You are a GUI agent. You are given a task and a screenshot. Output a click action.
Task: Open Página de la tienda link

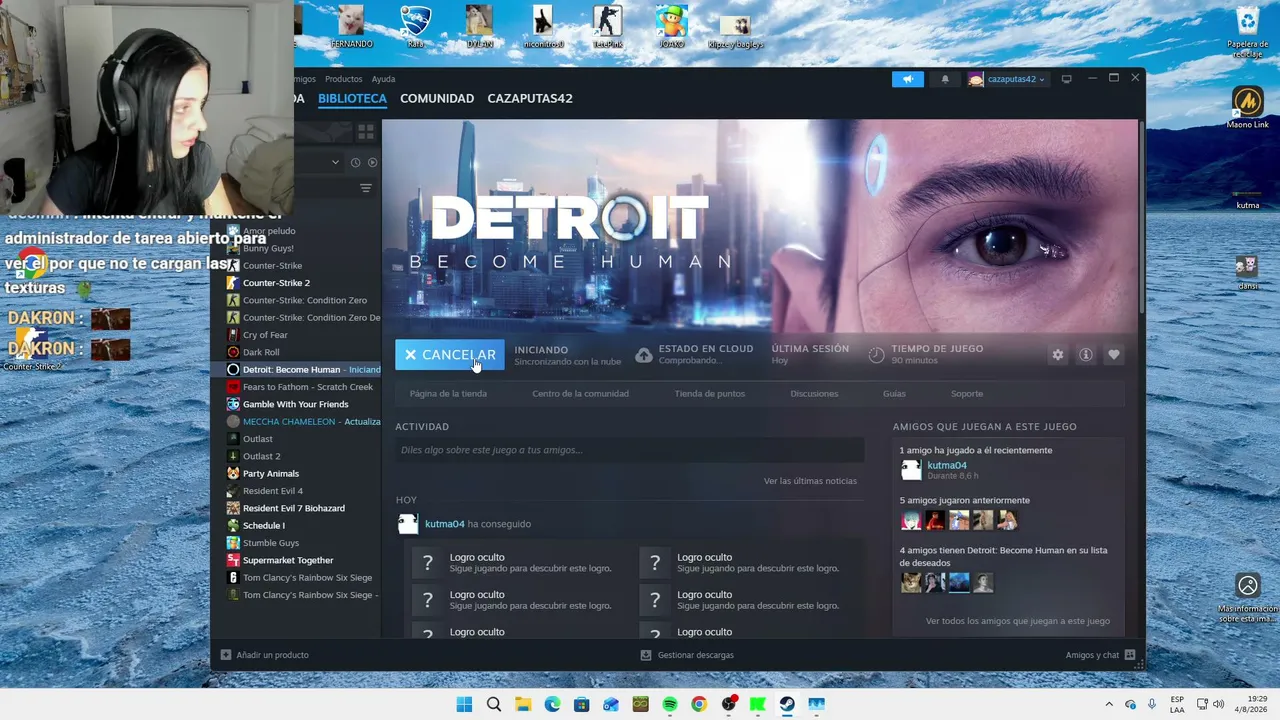(x=448, y=394)
